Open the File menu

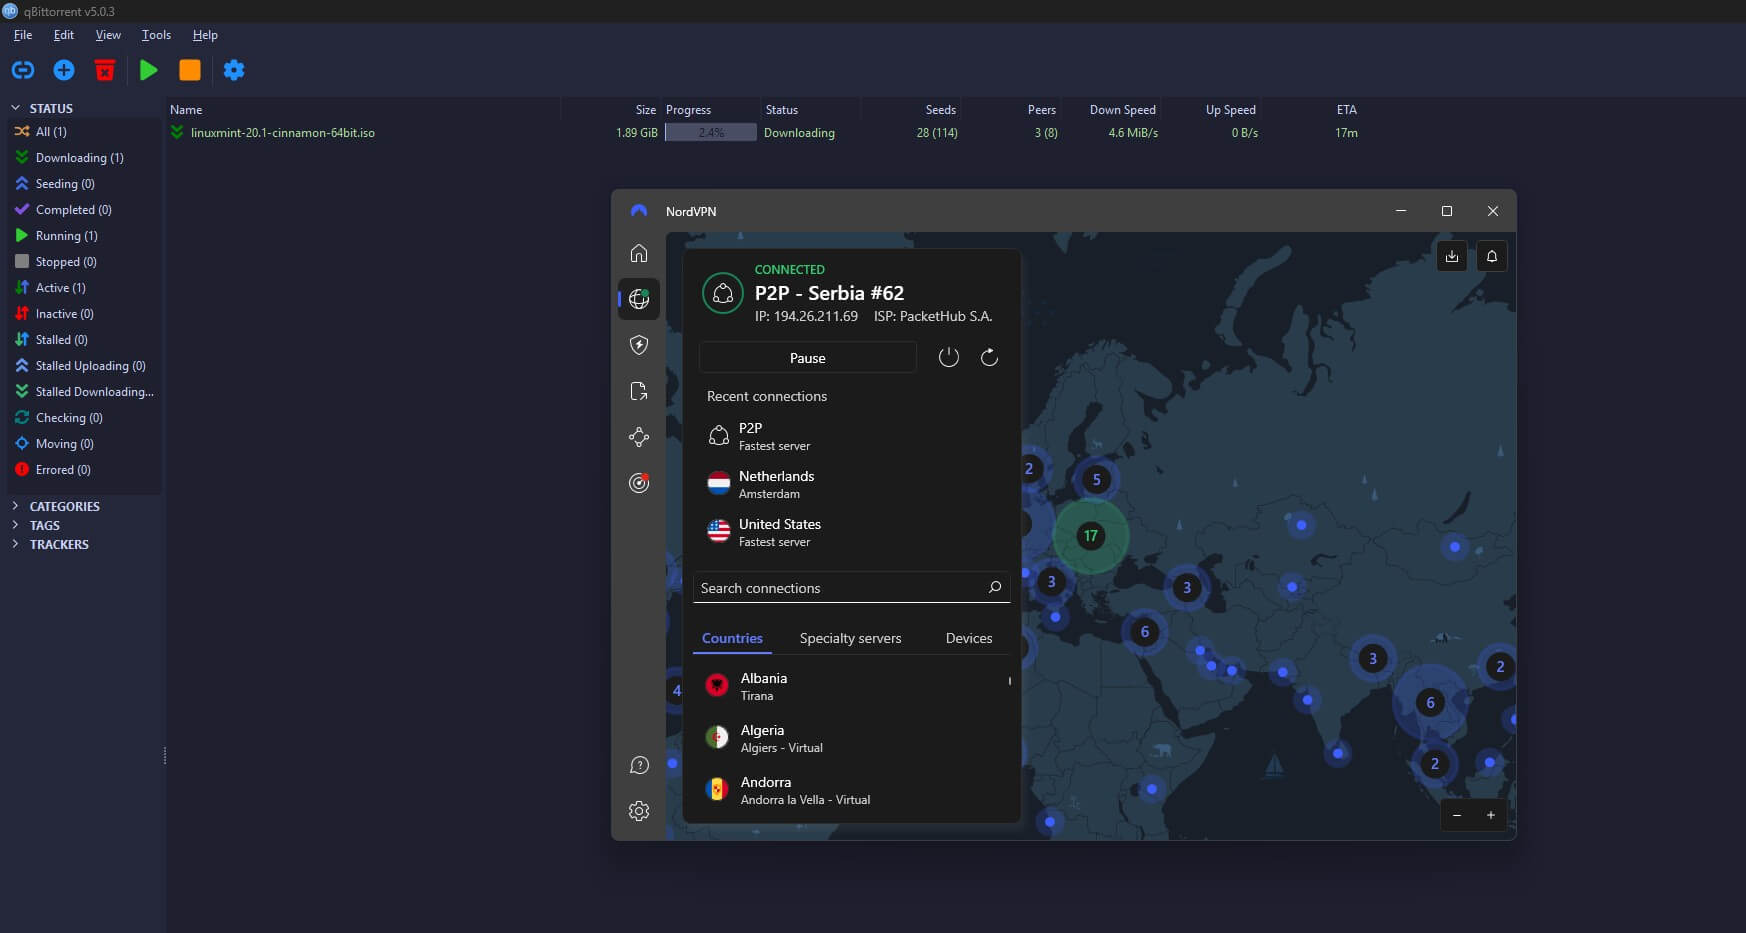tap(23, 35)
